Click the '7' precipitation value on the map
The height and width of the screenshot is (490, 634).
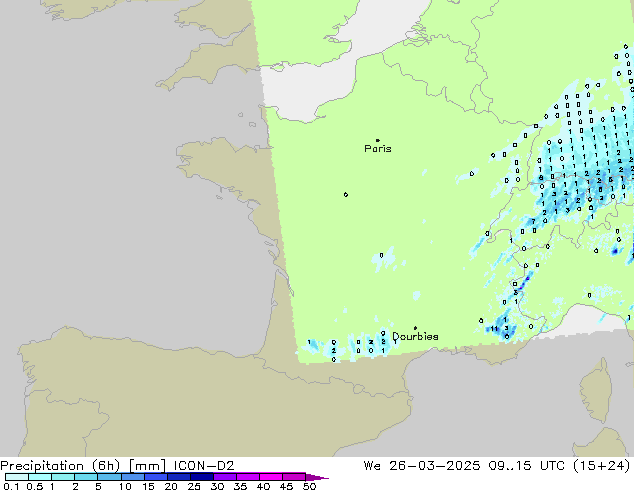click(x=534, y=222)
